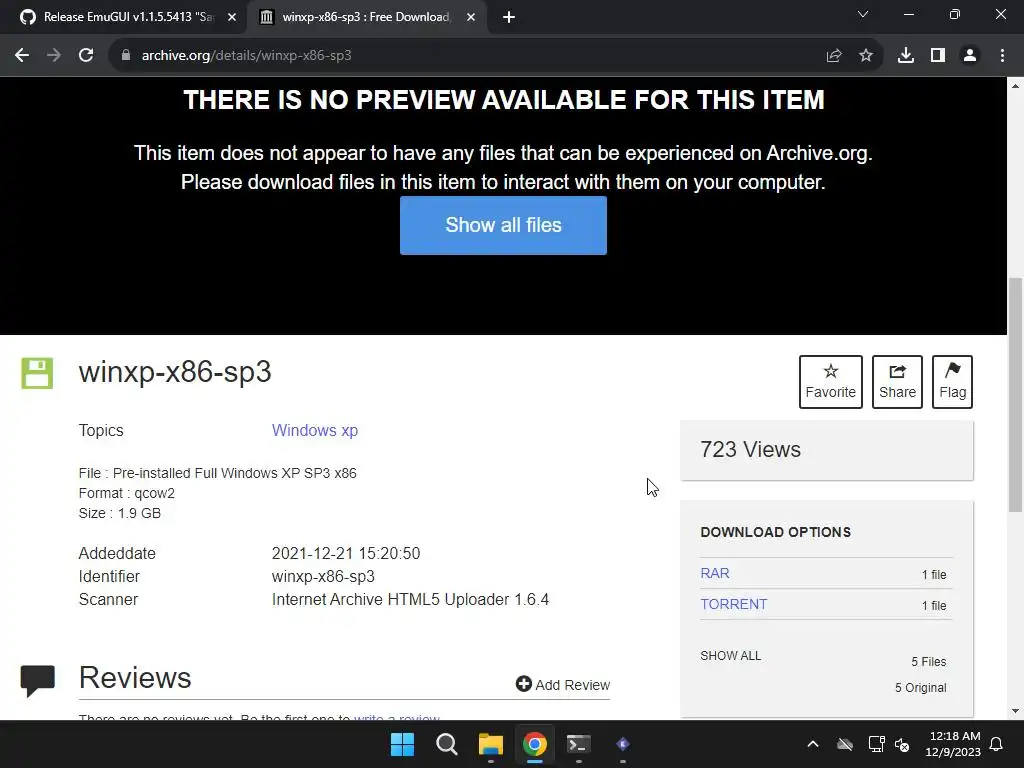The height and width of the screenshot is (768, 1024).
Task: Click the Chrome taskbar icon
Action: coord(535,744)
